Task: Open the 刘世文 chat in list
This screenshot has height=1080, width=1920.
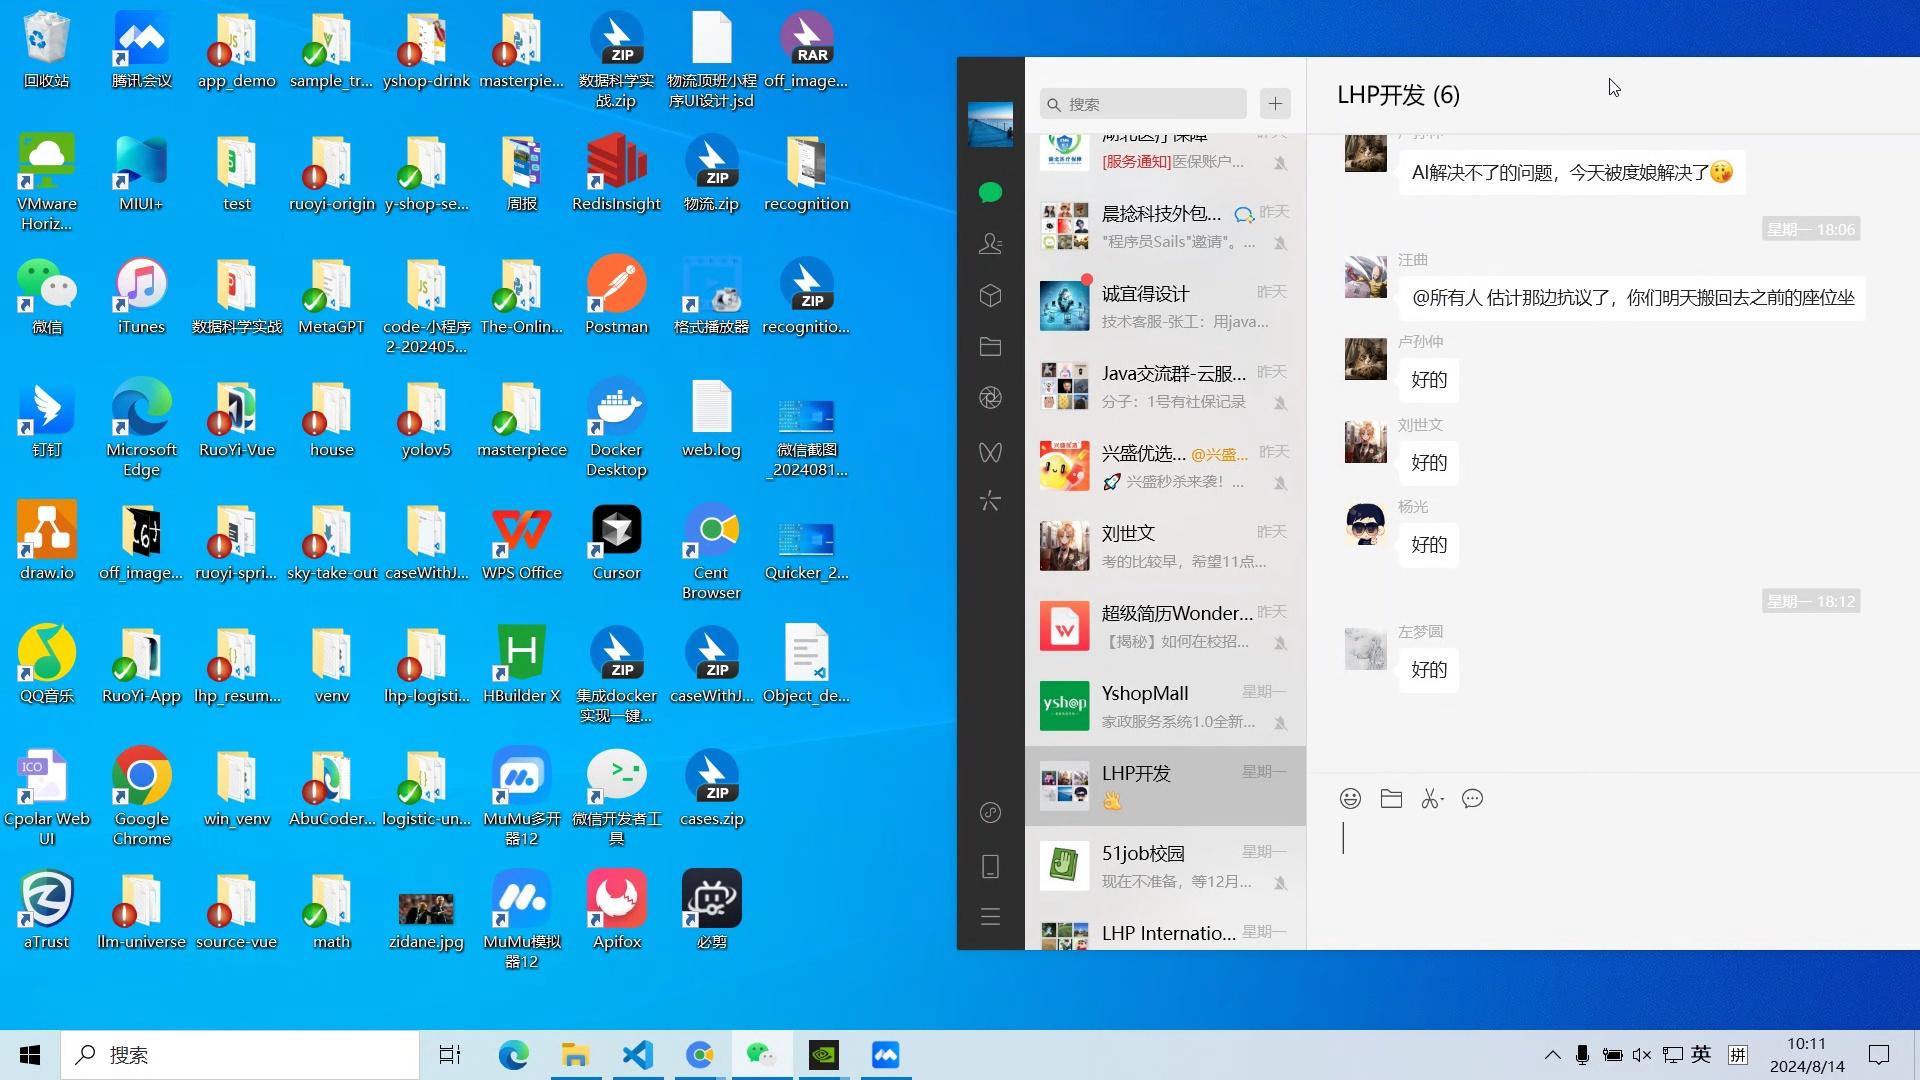Action: coord(1165,546)
